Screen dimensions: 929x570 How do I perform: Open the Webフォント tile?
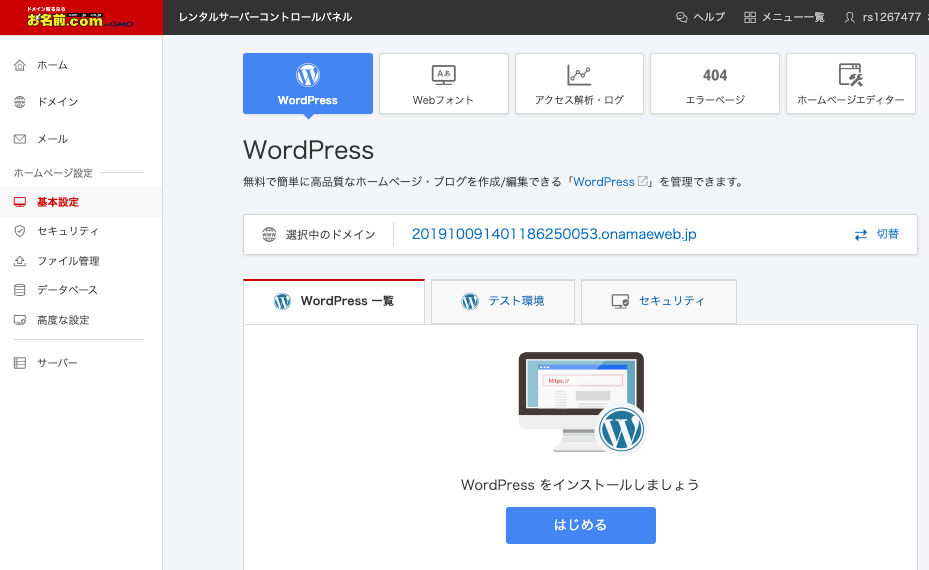[x=443, y=84]
